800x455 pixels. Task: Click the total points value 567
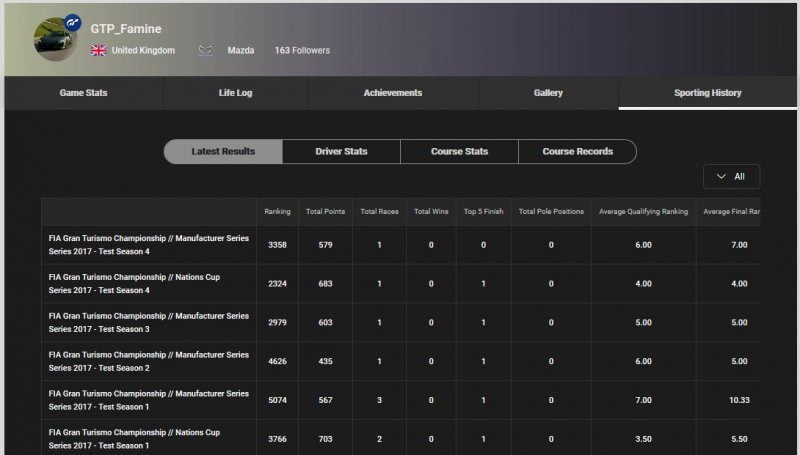[x=326, y=400]
